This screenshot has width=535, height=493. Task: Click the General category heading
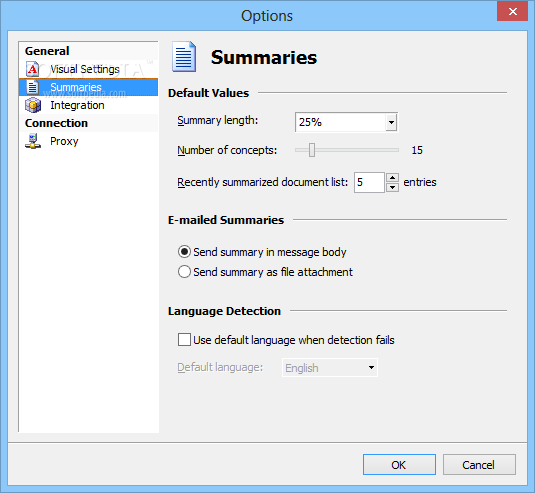(x=47, y=51)
